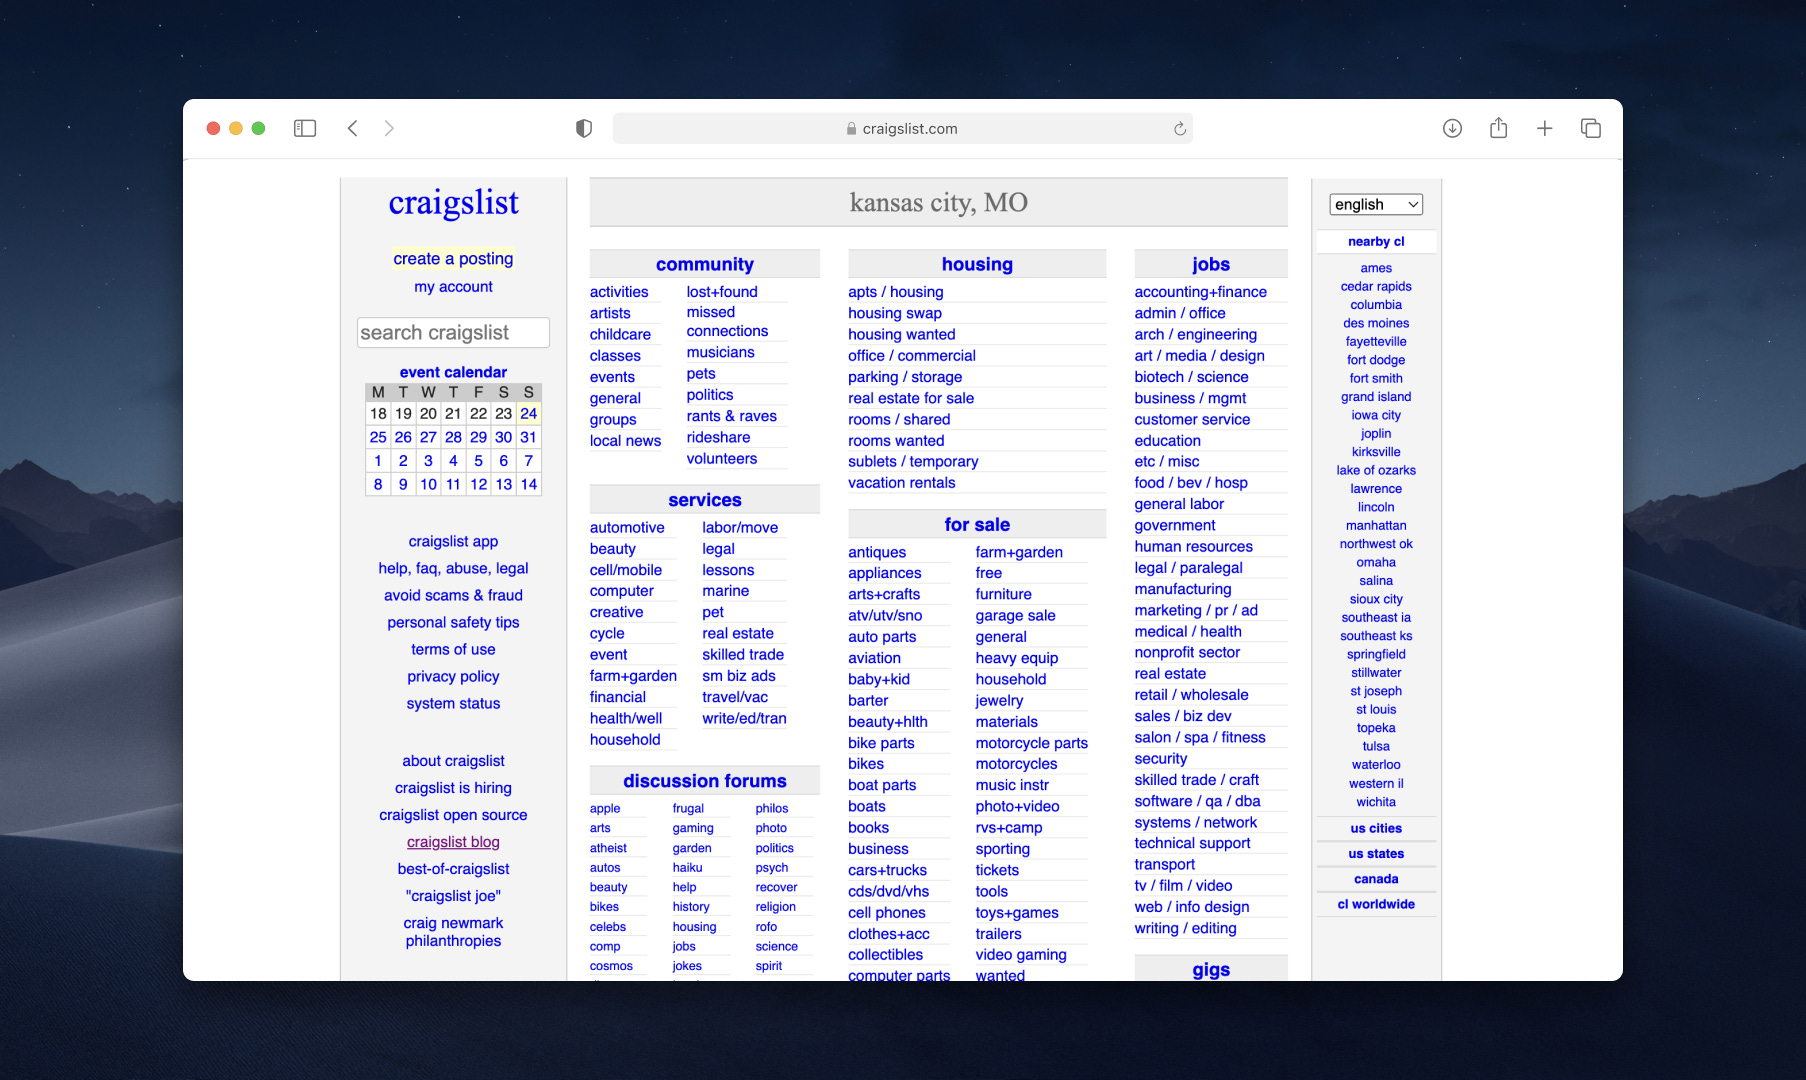Click the craigslist logo link

tap(453, 202)
